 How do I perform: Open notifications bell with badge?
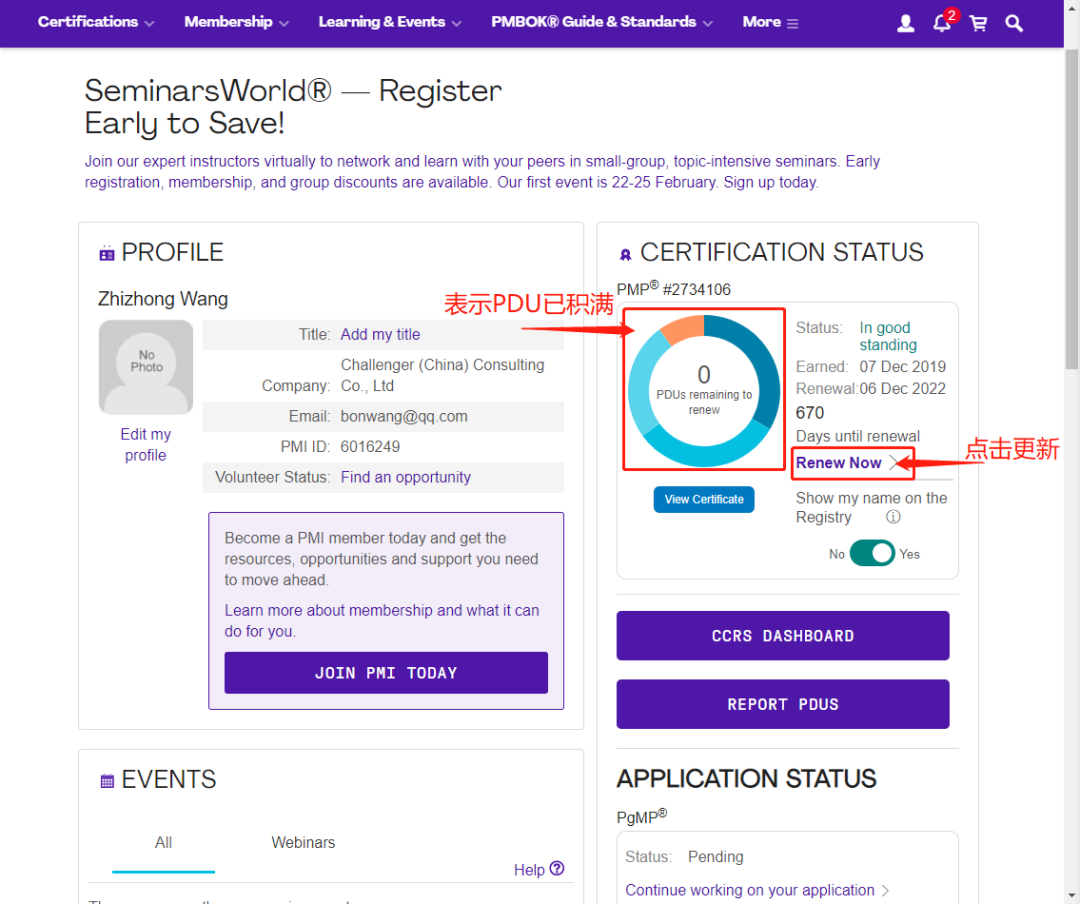(x=944, y=21)
